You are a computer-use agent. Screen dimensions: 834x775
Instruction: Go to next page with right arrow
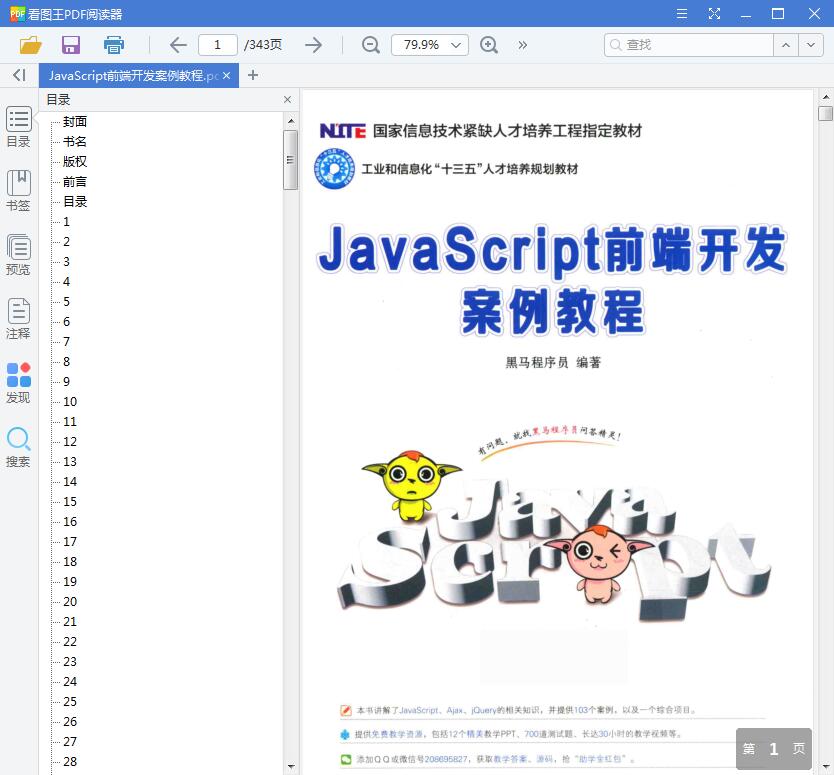tap(314, 45)
